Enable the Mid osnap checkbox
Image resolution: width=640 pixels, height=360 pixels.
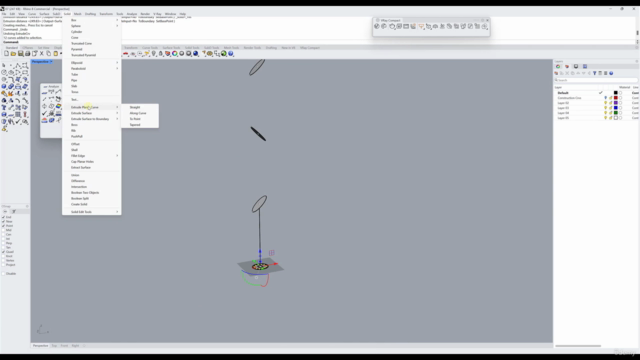(x=4, y=230)
